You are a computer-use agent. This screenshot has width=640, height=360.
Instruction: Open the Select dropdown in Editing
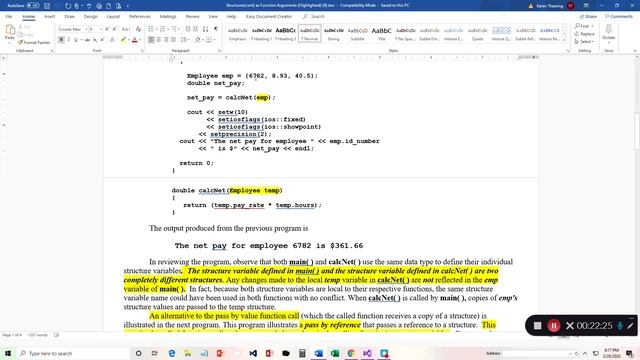pos(584,42)
